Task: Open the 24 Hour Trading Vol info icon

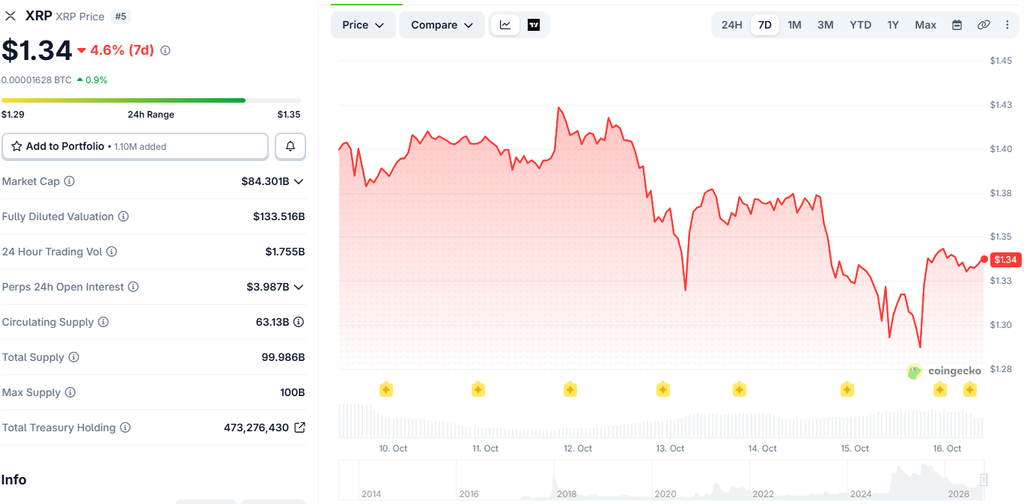Action: point(112,251)
